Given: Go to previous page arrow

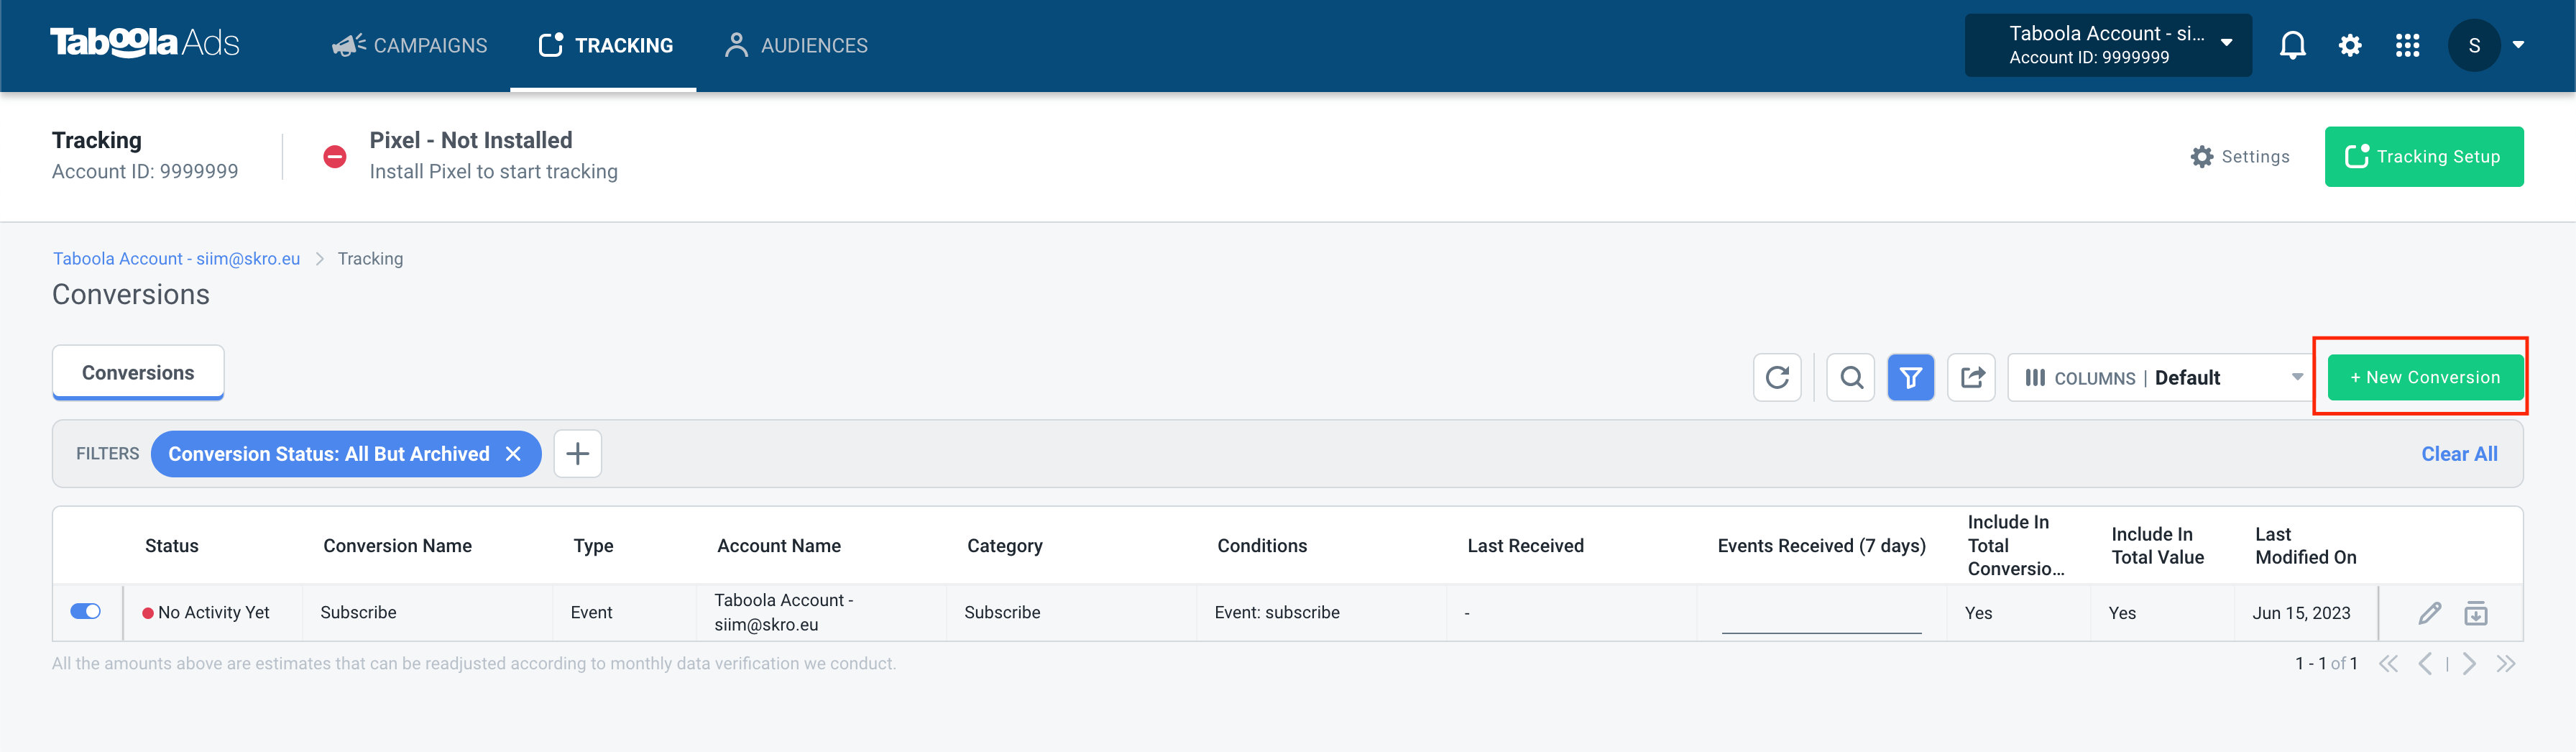Looking at the screenshot, I should (2425, 663).
